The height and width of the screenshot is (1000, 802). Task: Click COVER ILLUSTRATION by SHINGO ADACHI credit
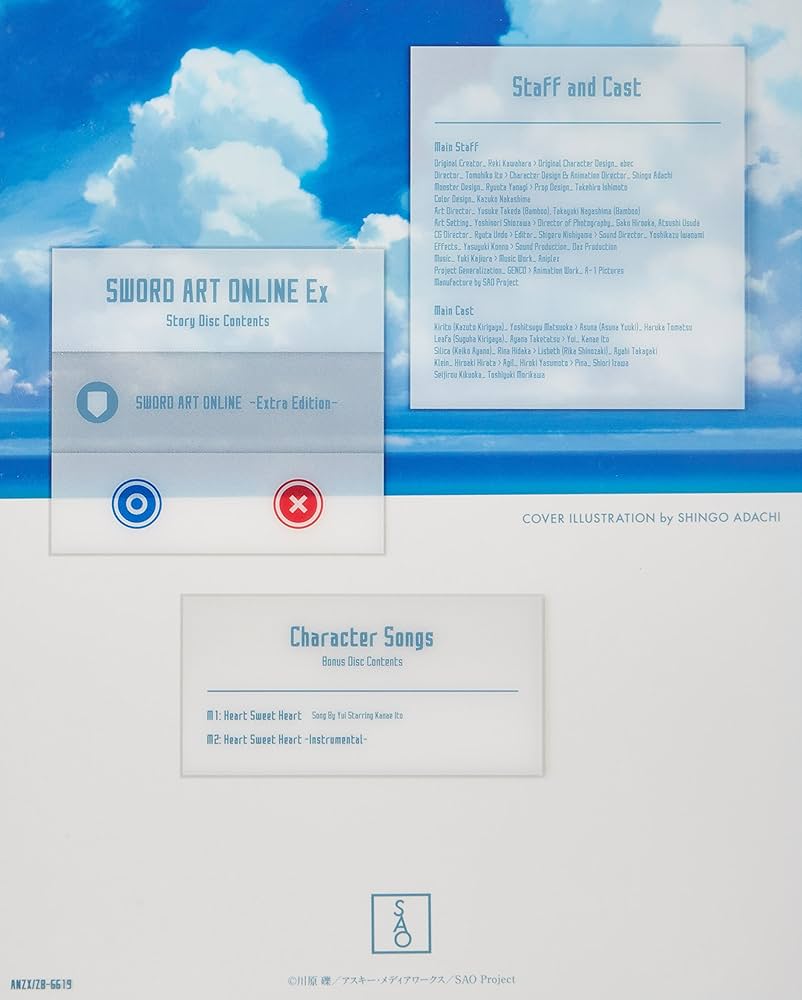[651, 518]
